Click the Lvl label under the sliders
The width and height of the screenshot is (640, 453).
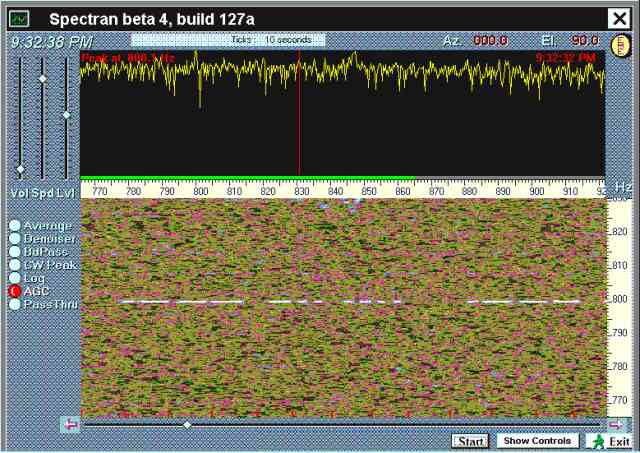point(65,193)
